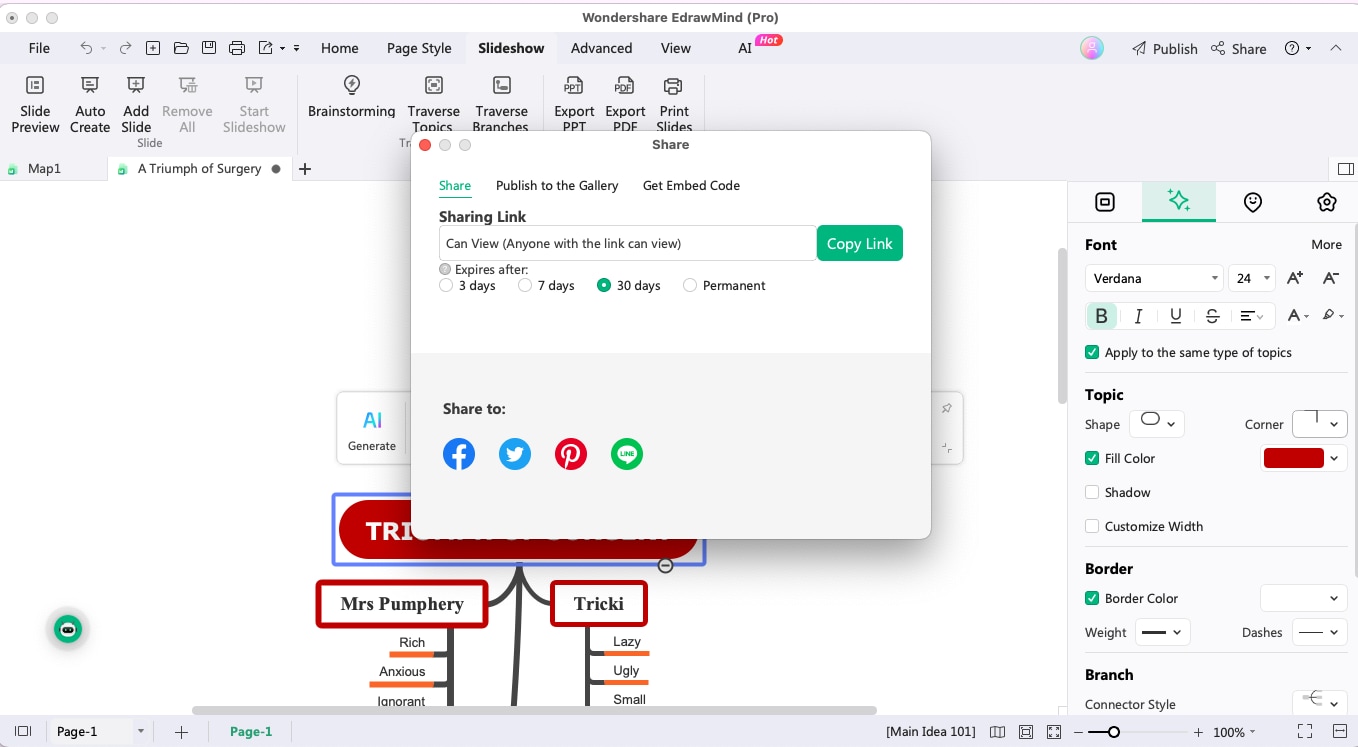Open Slide Preview from the ribbon

[x=35, y=104]
